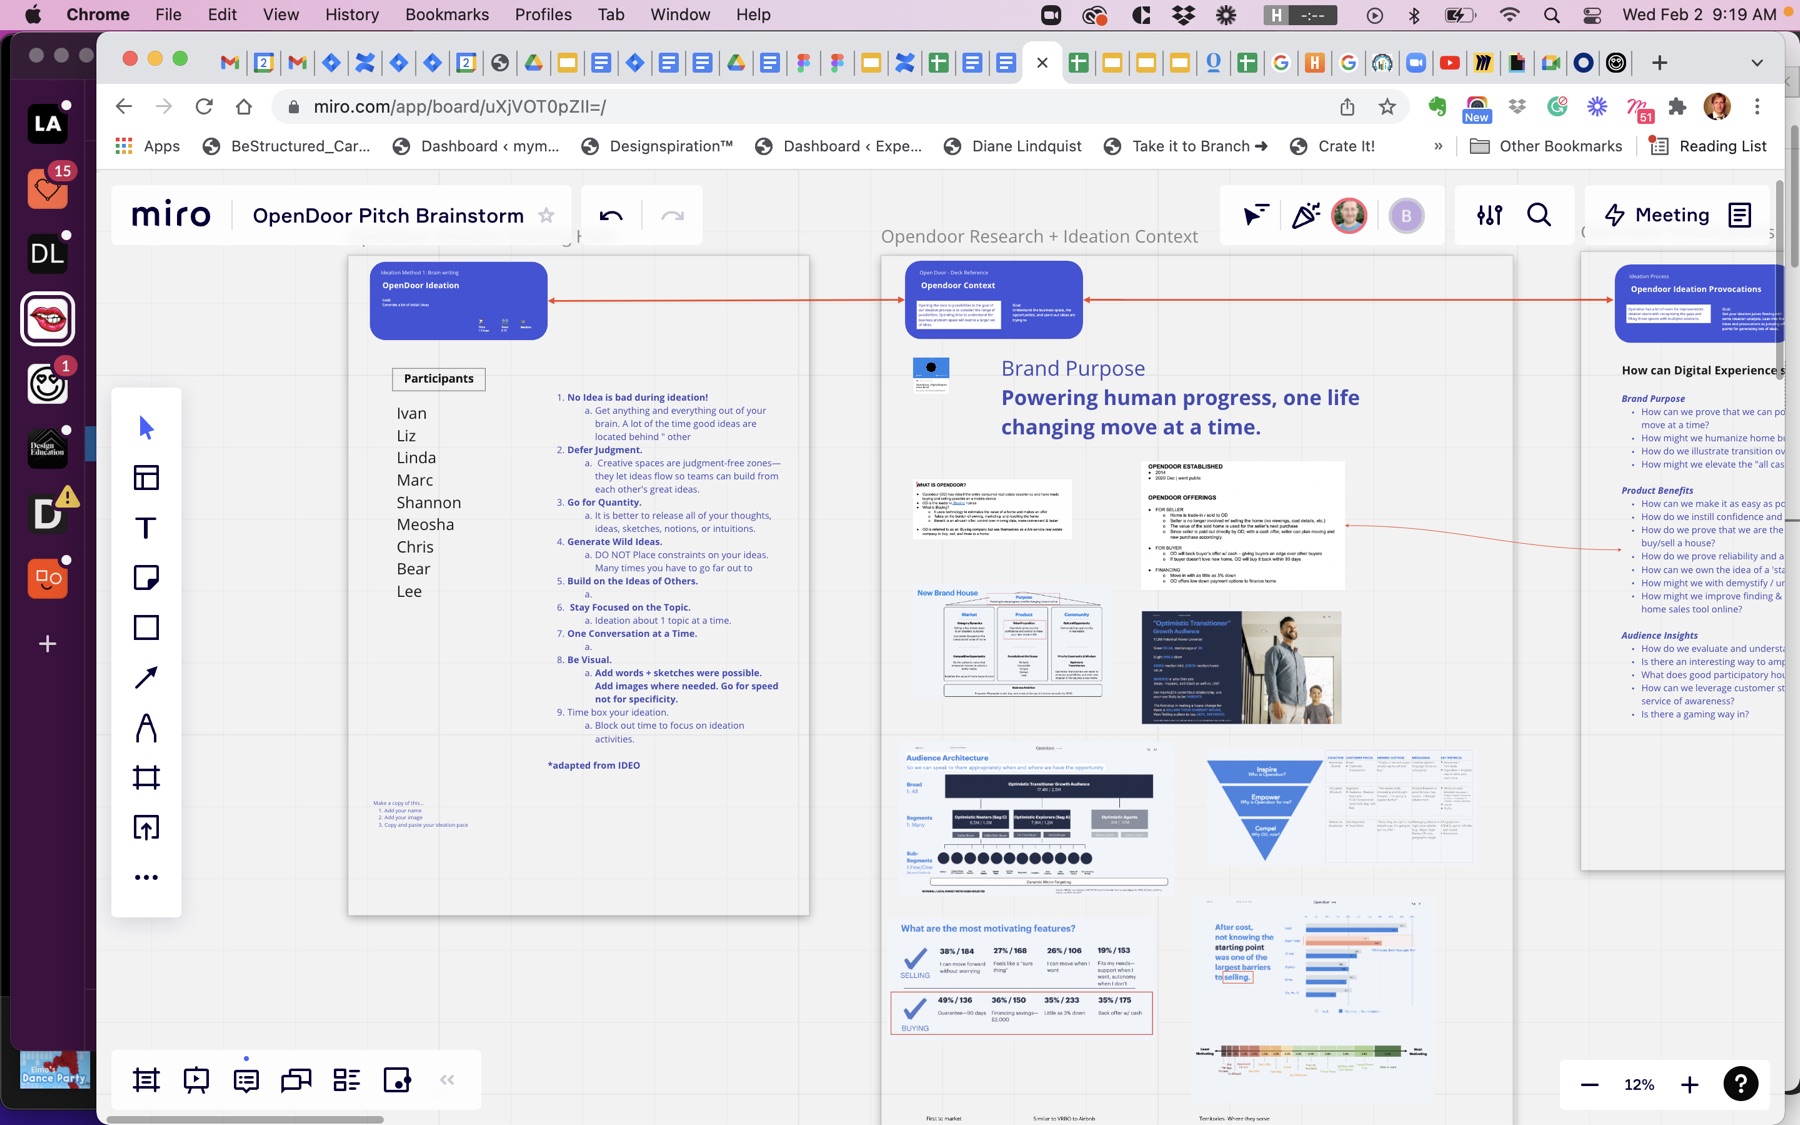This screenshot has width=1800, height=1125.
Task: Open more tools ellipsis in Miro toolbar
Action: [146, 878]
